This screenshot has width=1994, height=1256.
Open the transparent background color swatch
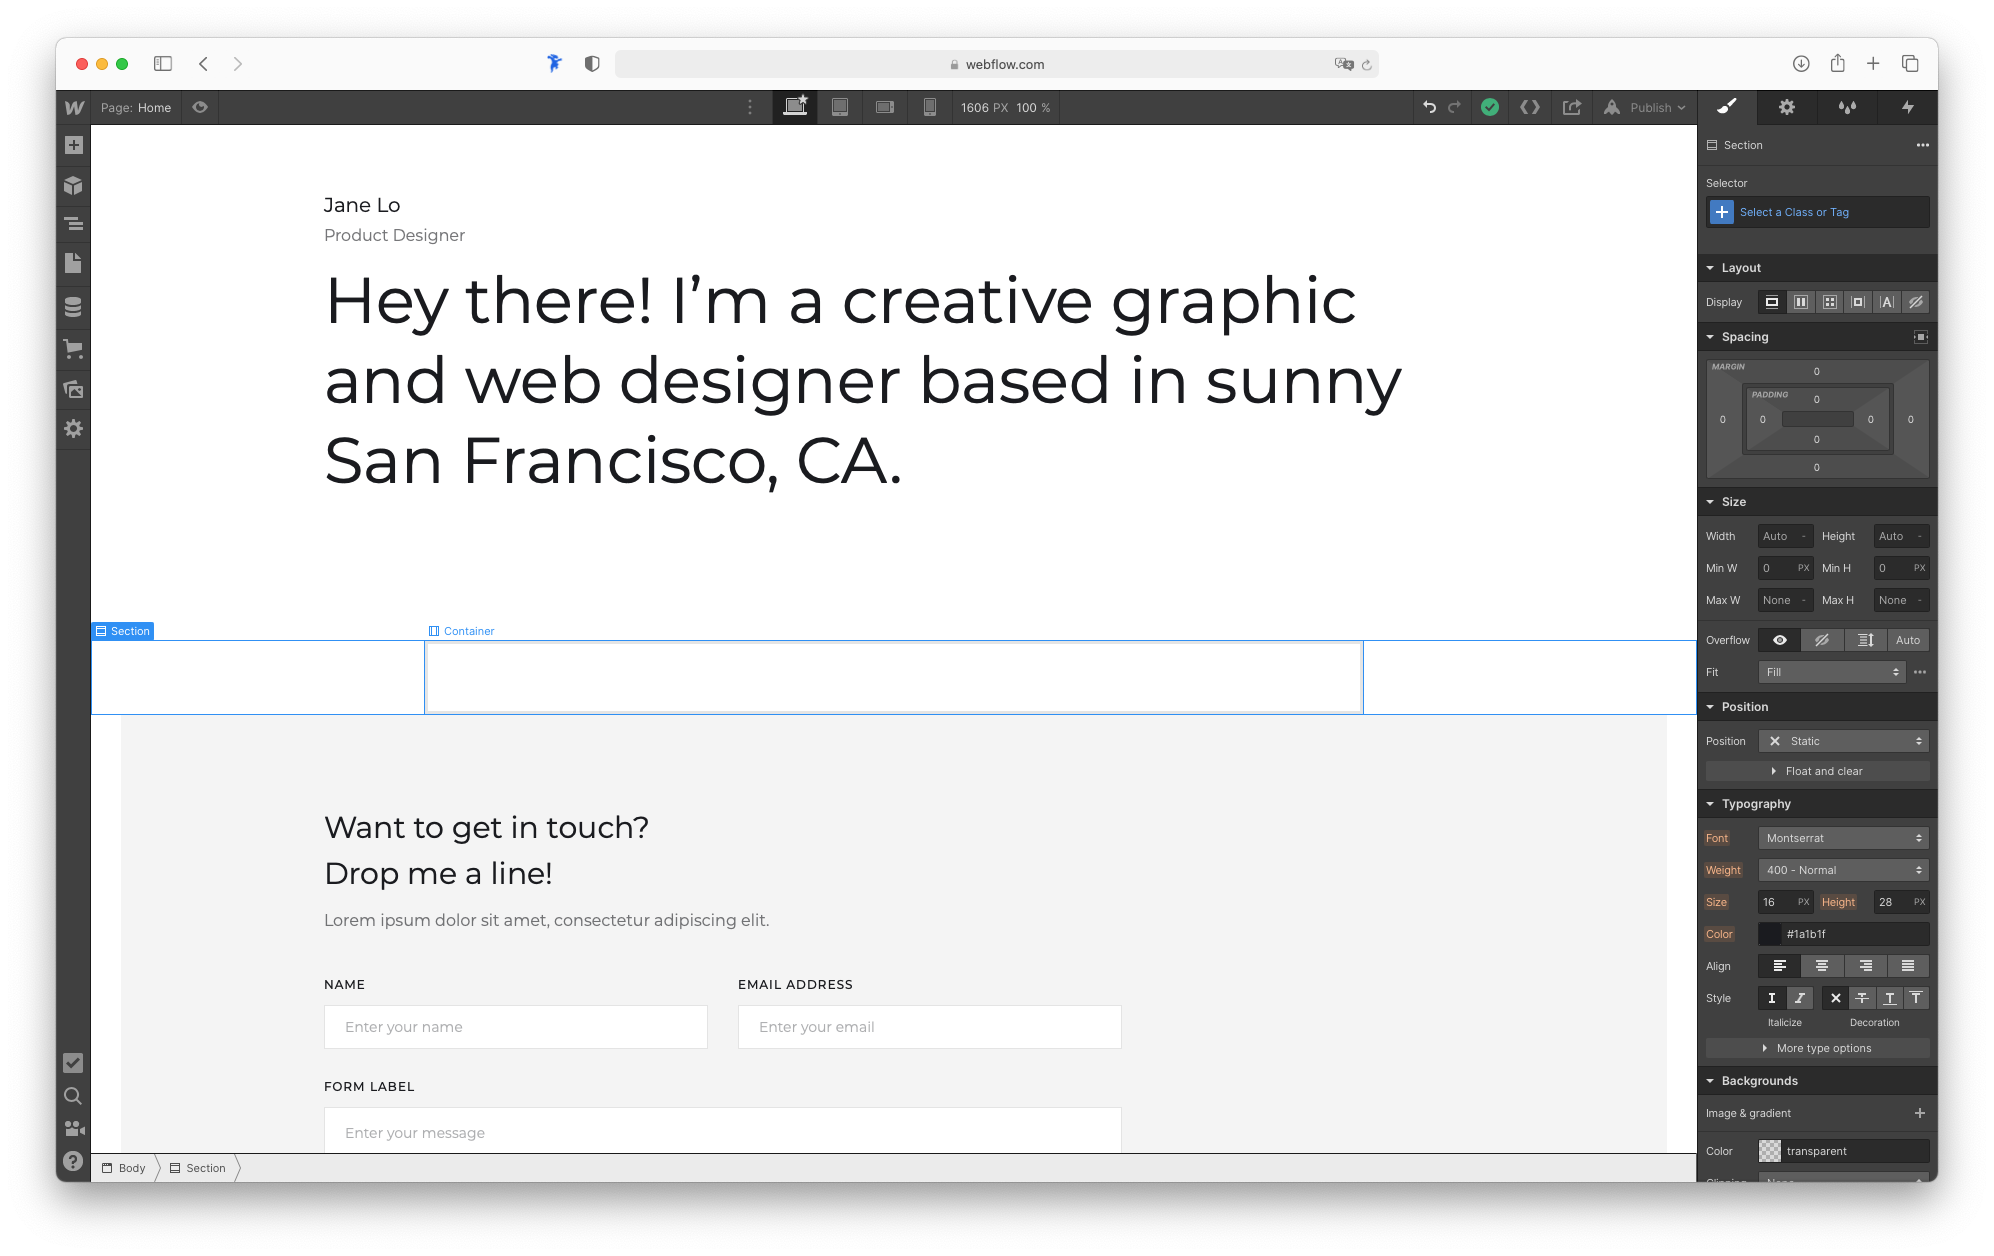tap(1770, 1150)
